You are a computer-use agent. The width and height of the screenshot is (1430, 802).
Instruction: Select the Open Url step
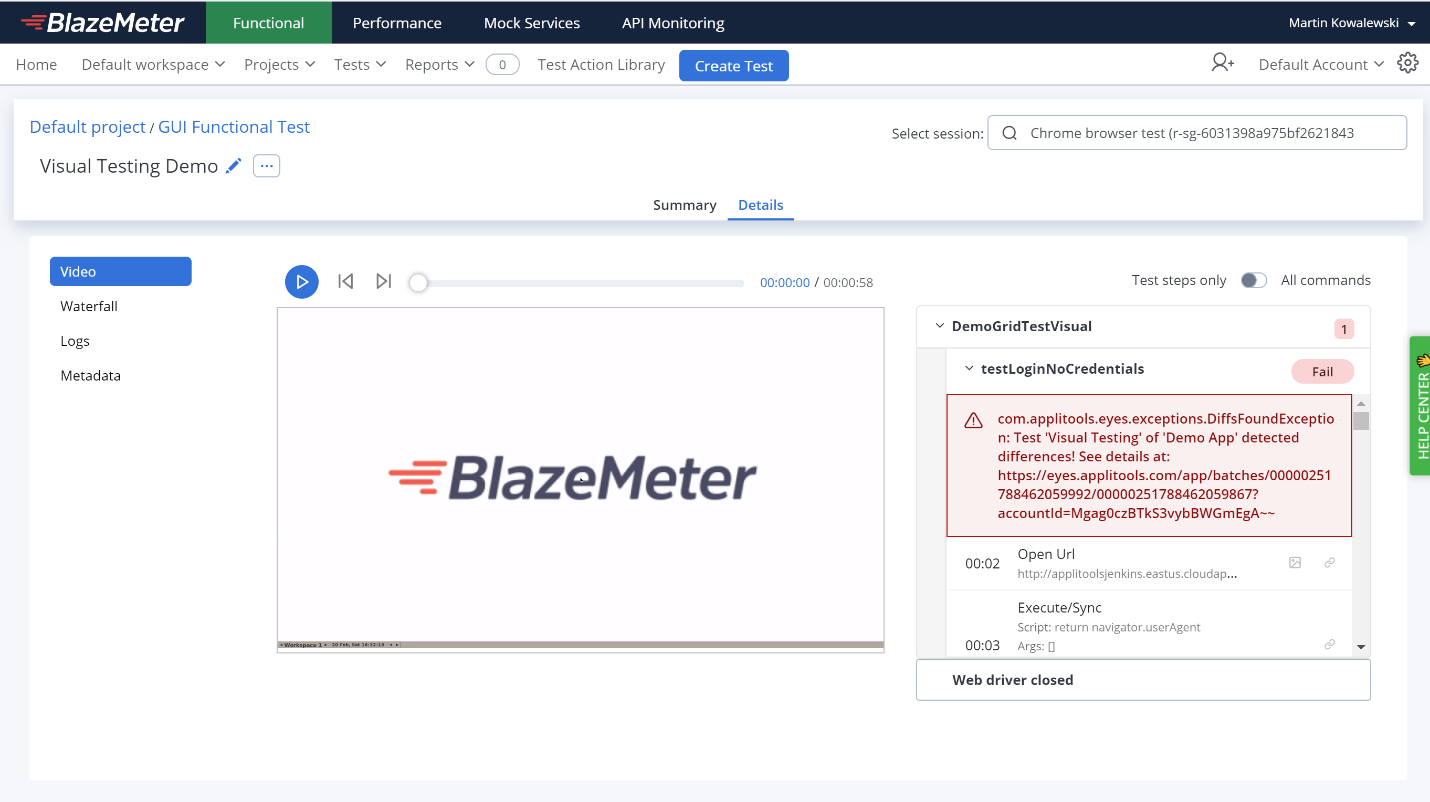1148,563
